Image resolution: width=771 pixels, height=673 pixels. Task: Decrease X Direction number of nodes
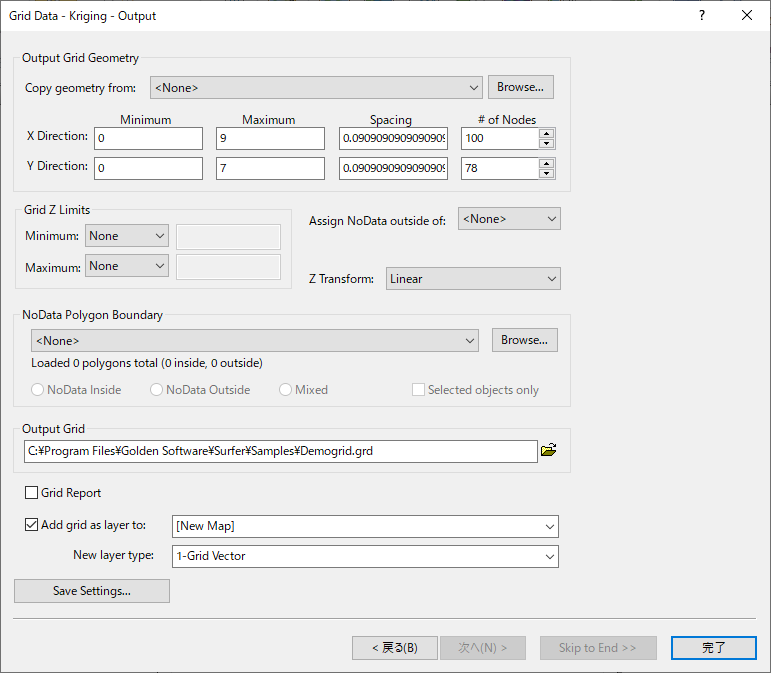(x=547, y=144)
